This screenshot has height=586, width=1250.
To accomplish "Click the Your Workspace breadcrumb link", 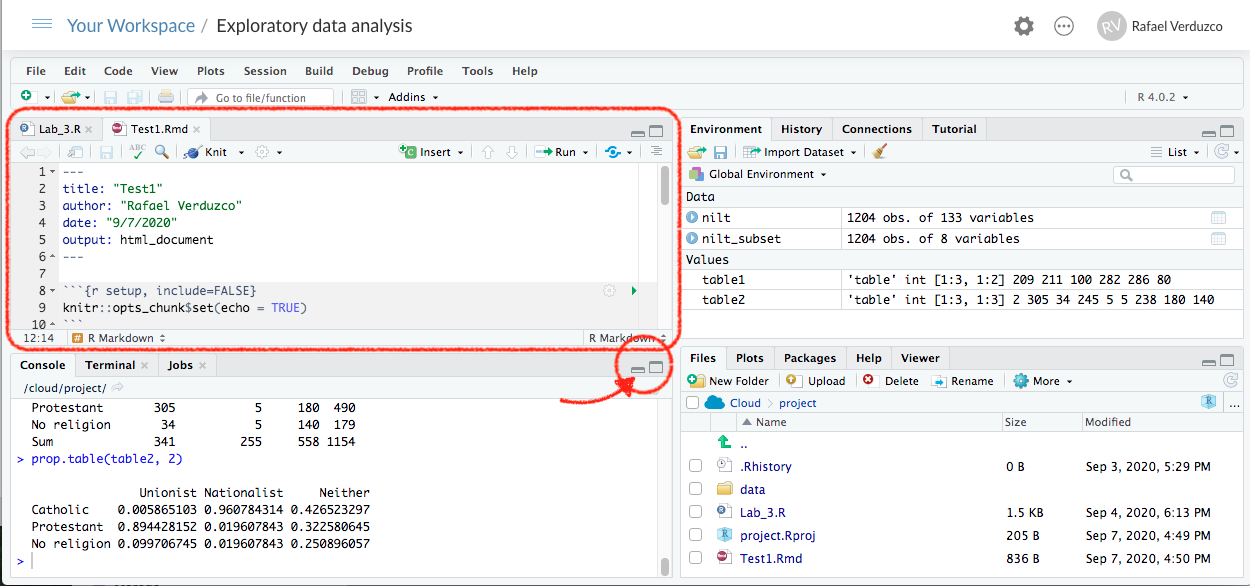I will pos(131,26).
